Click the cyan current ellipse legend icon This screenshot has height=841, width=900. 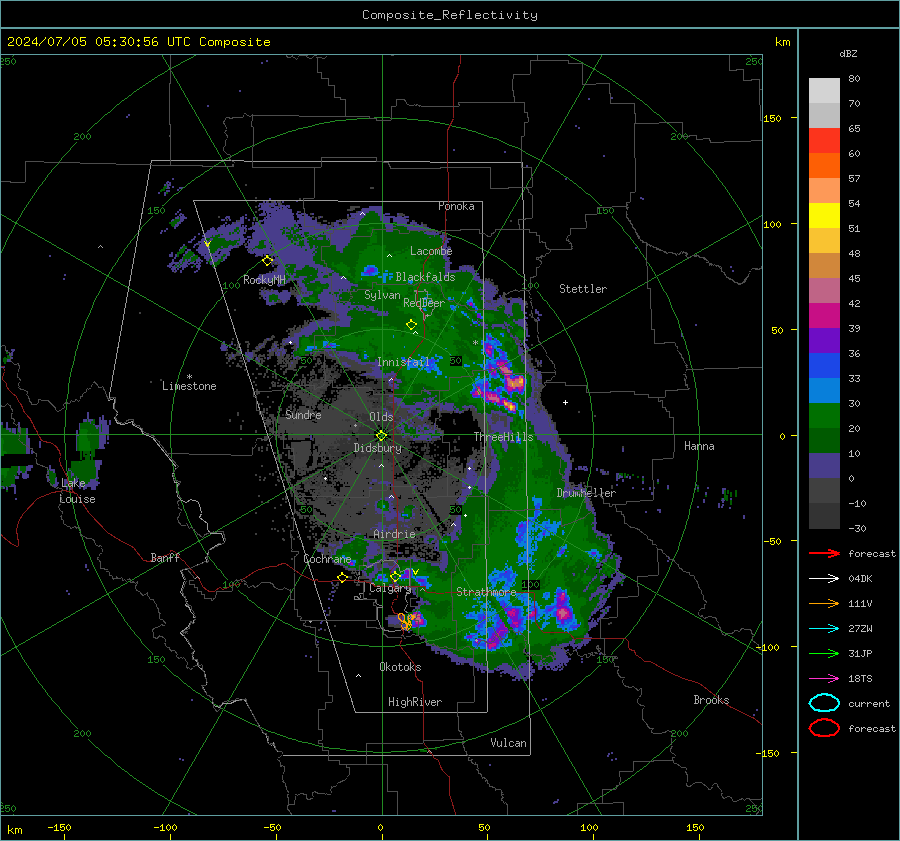824,703
